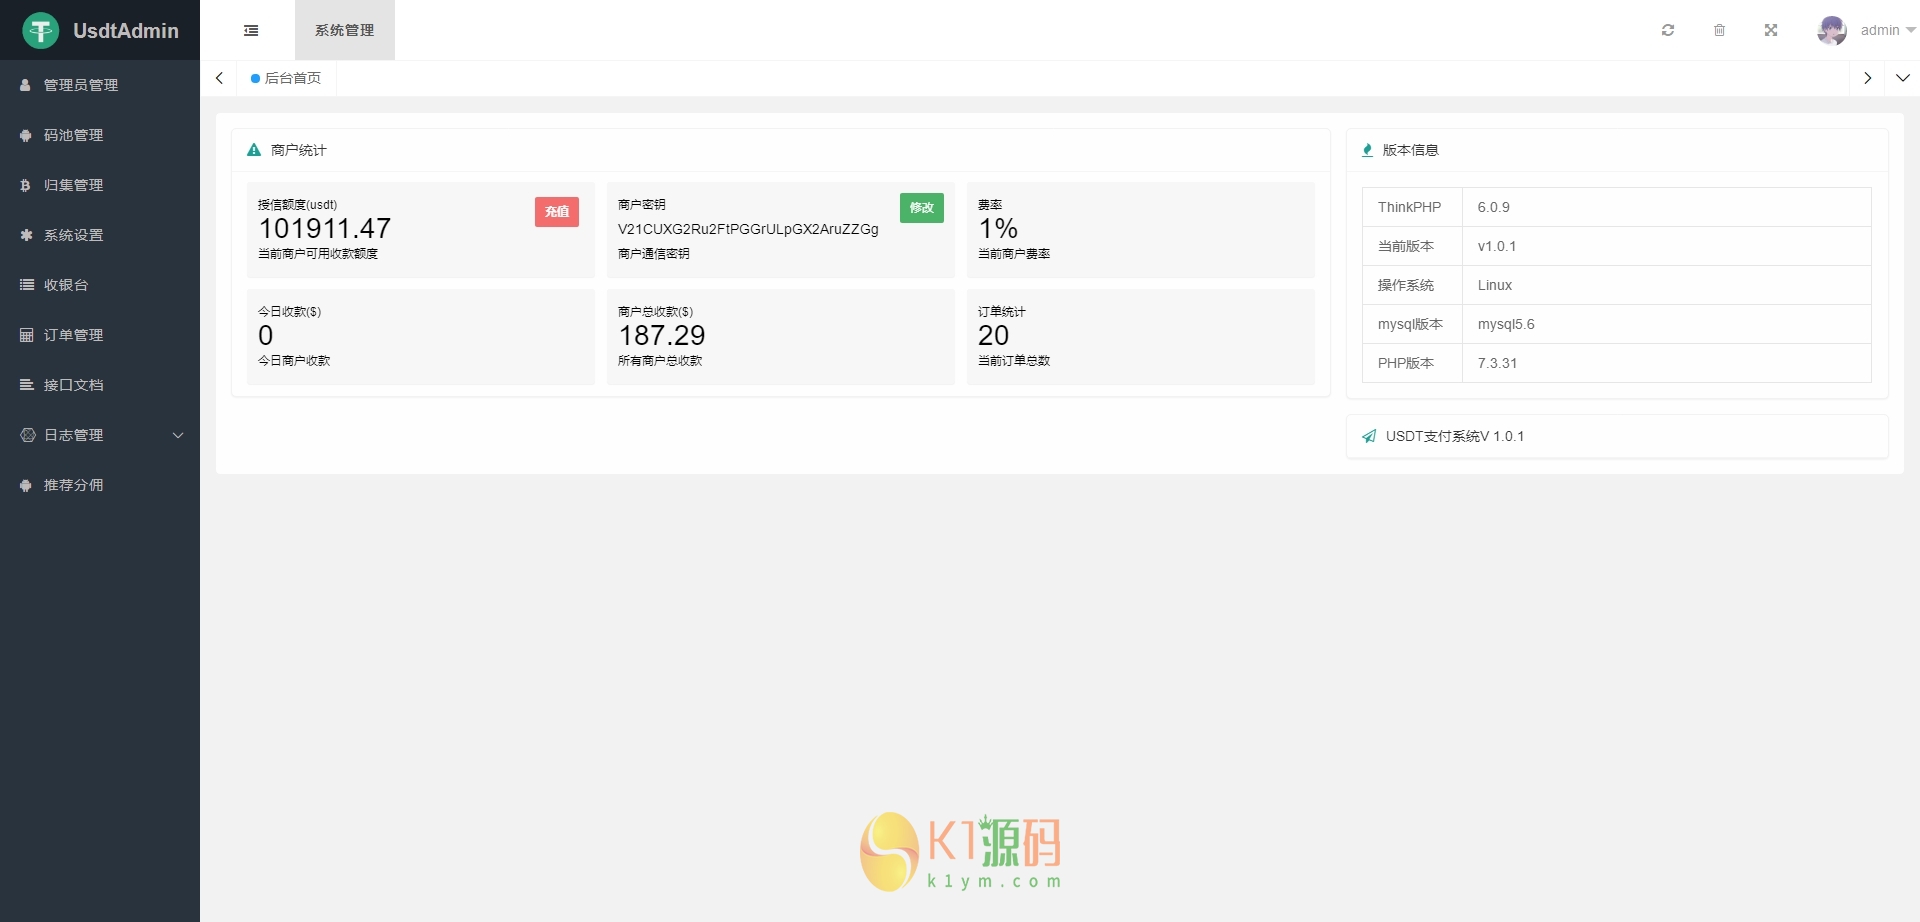
Task: Click the credit amount 101911.47
Action: (325, 229)
